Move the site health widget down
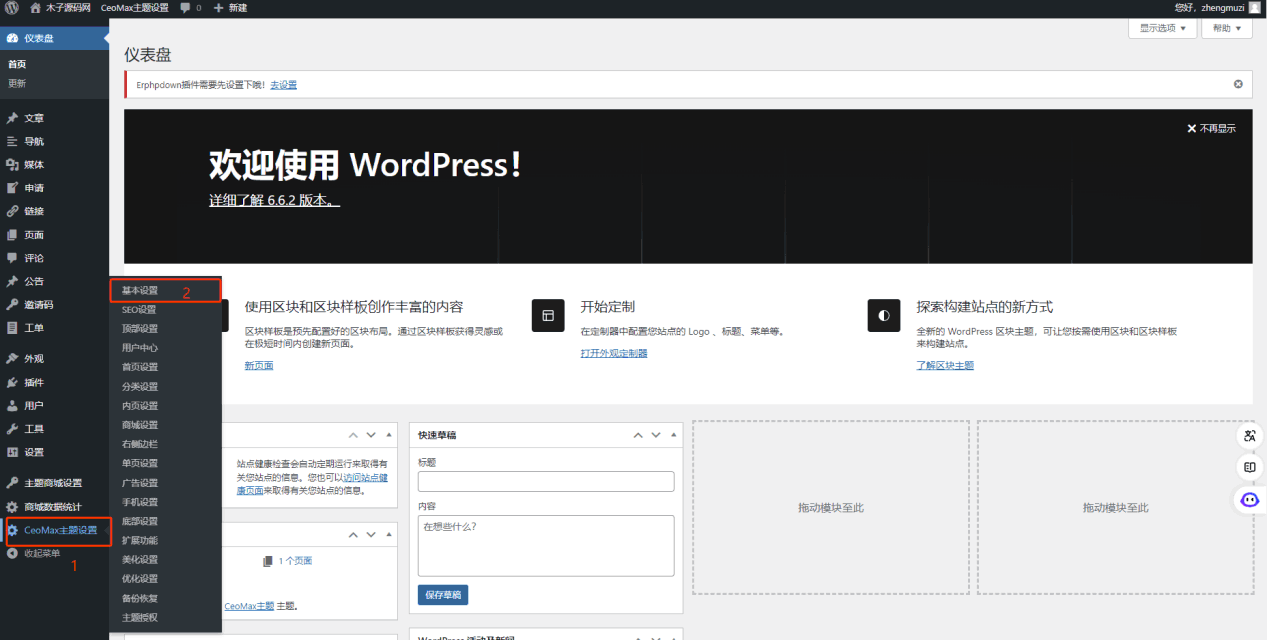This screenshot has width=1267, height=640. [x=371, y=435]
